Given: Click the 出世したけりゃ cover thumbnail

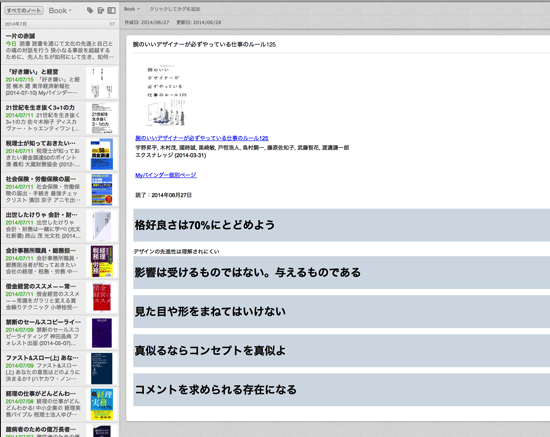Looking at the screenshot, I should coord(102,226).
